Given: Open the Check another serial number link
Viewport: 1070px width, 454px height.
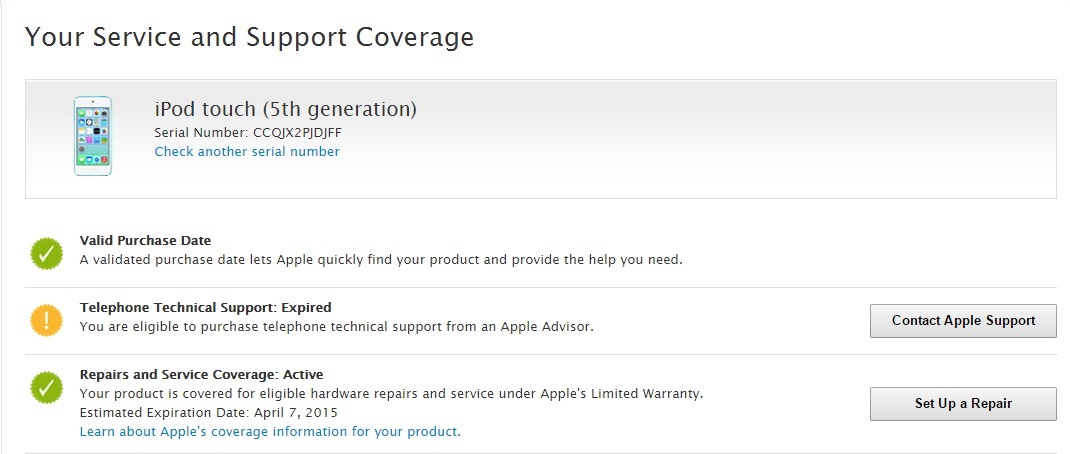Looking at the screenshot, I should (x=247, y=152).
